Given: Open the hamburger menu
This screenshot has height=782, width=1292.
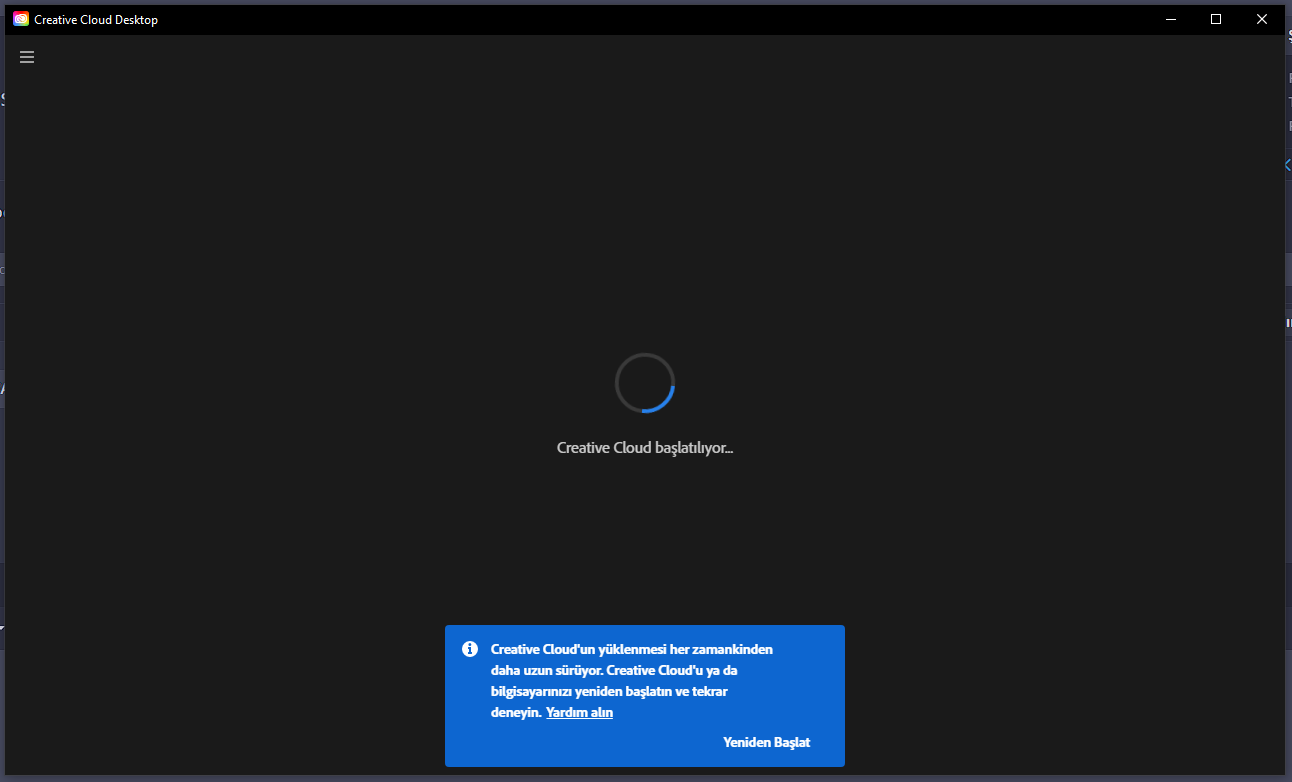Looking at the screenshot, I should click(27, 57).
